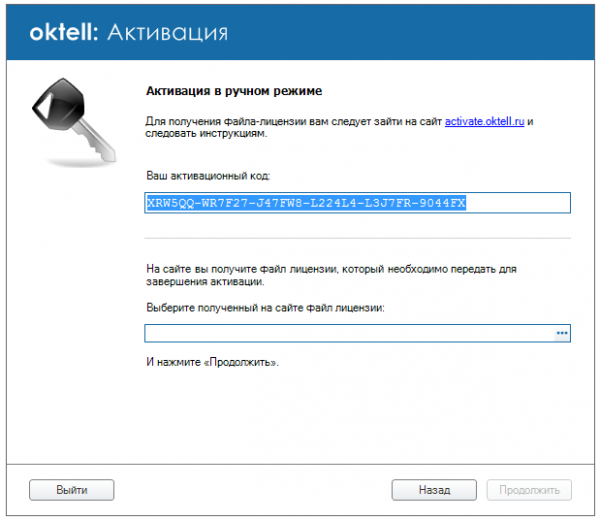The height and width of the screenshot is (521, 600).
Task: Click the empty blue header bar area
Action: [x=420, y=33]
